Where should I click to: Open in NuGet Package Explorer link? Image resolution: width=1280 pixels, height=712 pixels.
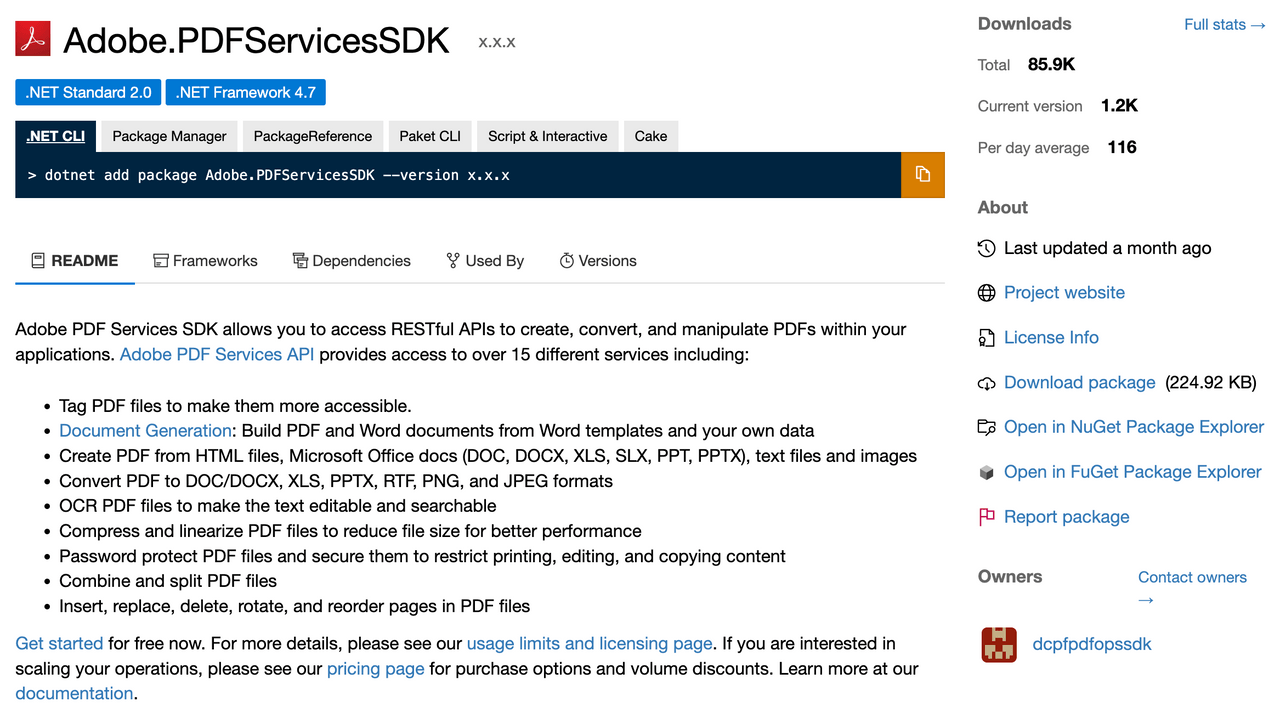point(1134,427)
